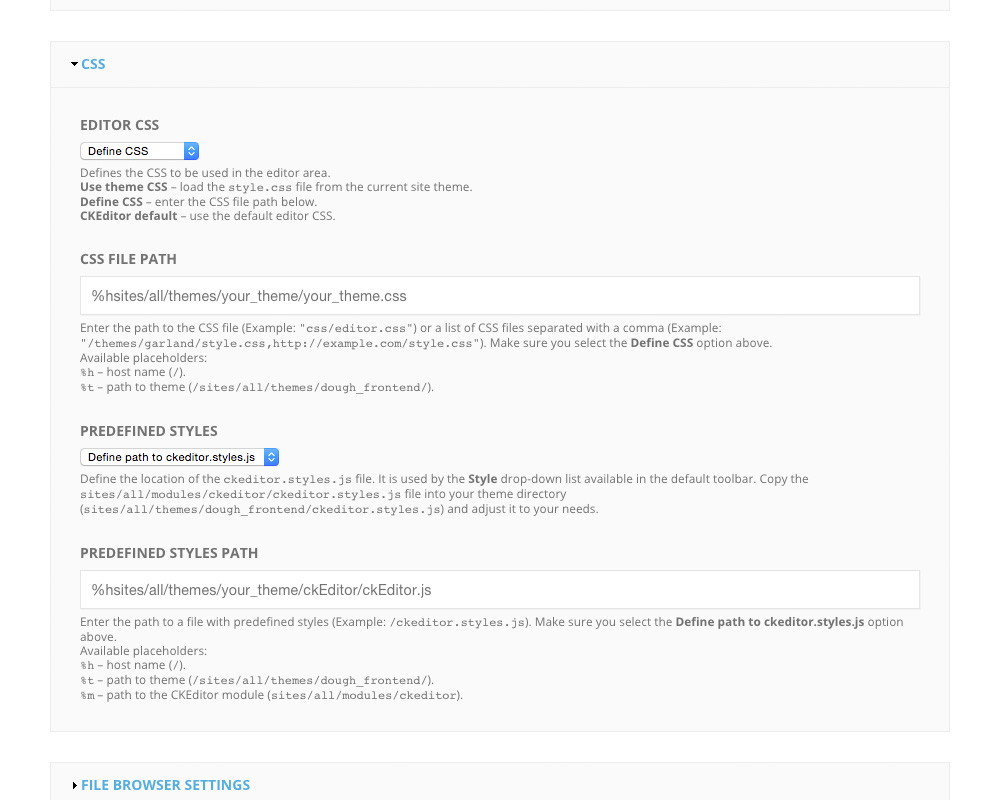
Task: Expand File Browser Settings with its triangle
Action: point(75,786)
